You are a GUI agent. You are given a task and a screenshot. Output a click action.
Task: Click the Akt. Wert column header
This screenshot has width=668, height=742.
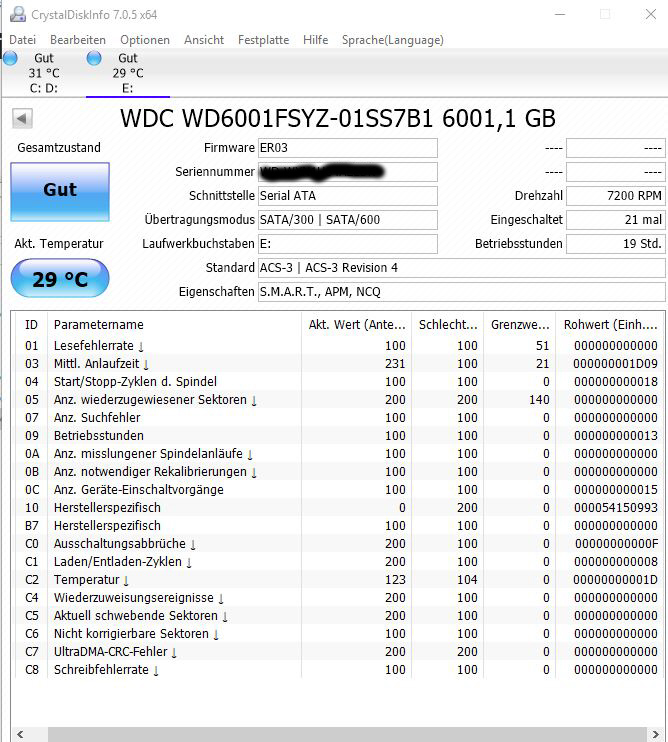tap(357, 325)
